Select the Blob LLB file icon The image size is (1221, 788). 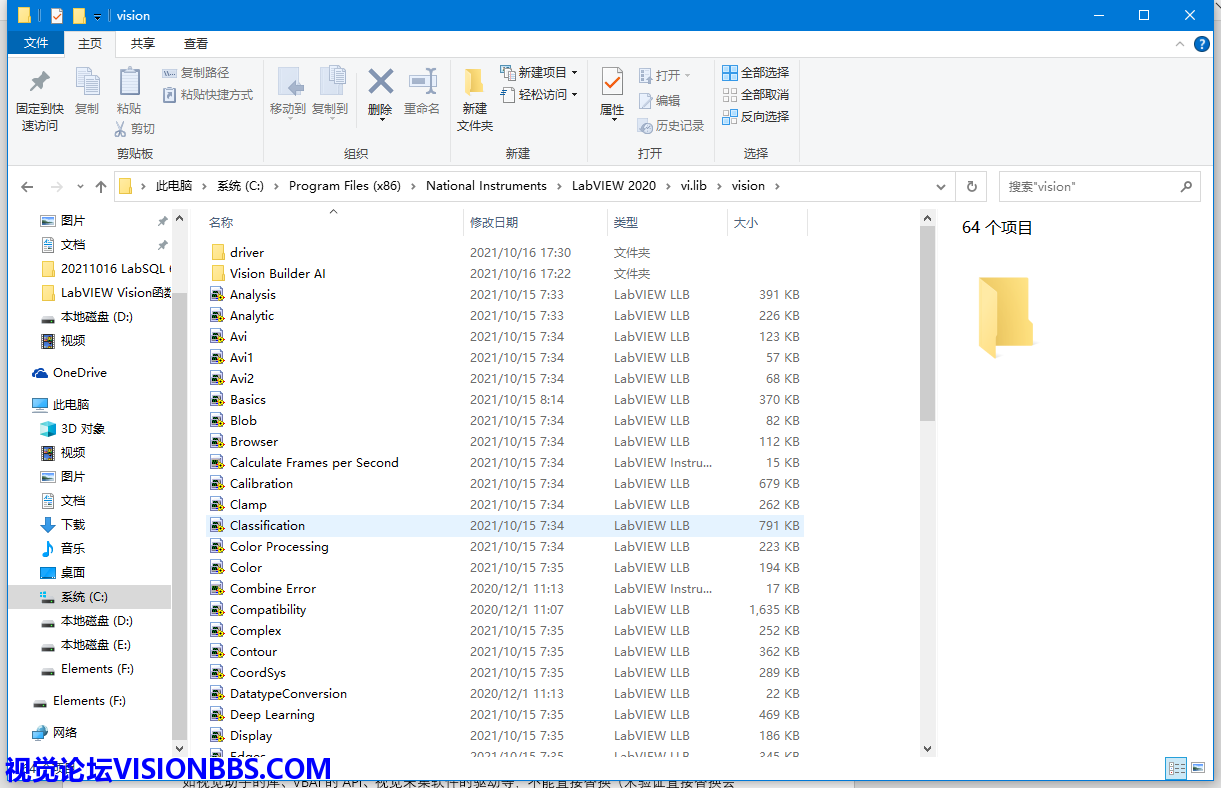[217, 420]
